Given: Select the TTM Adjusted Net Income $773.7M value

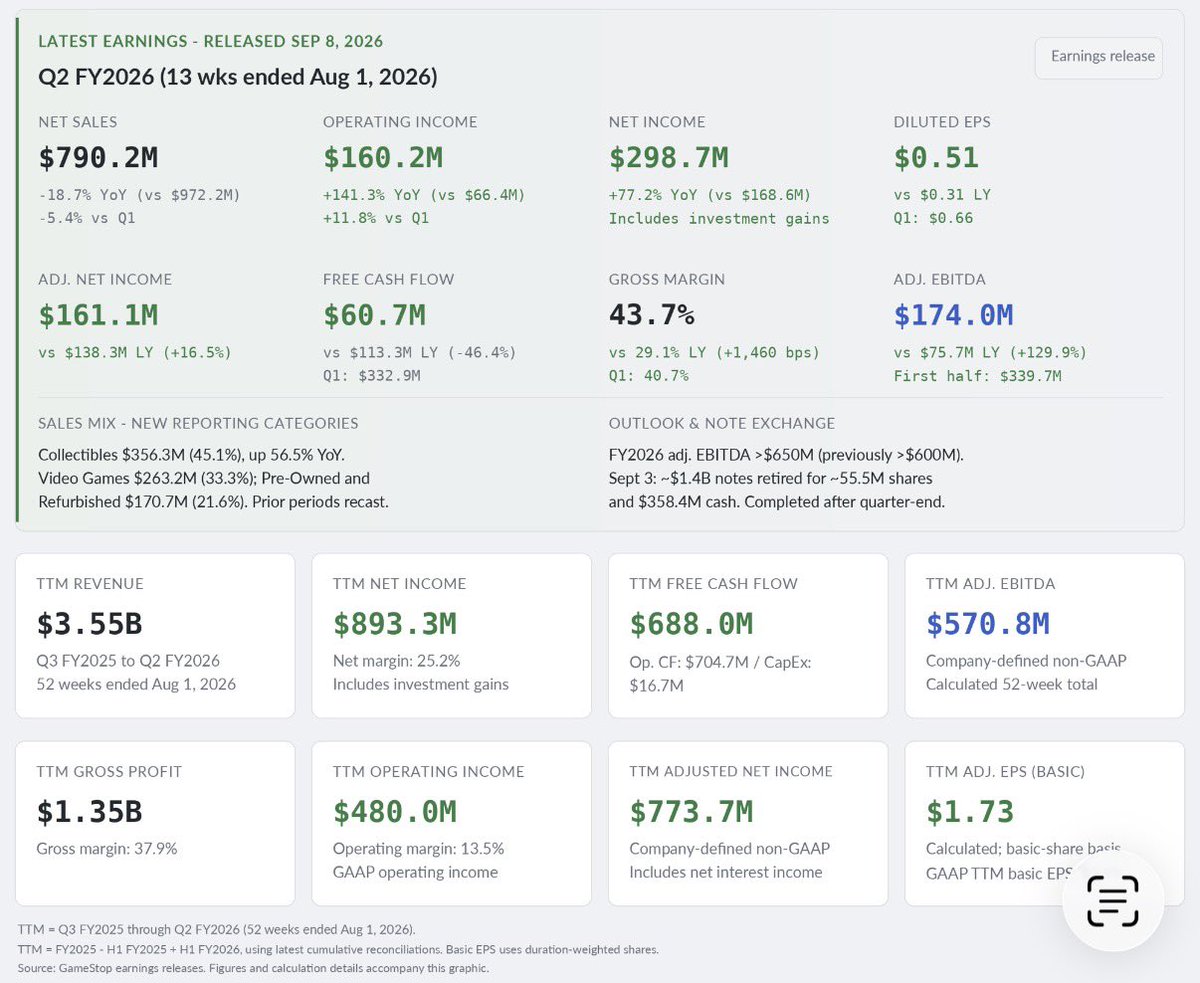Looking at the screenshot, I should 691,811.
